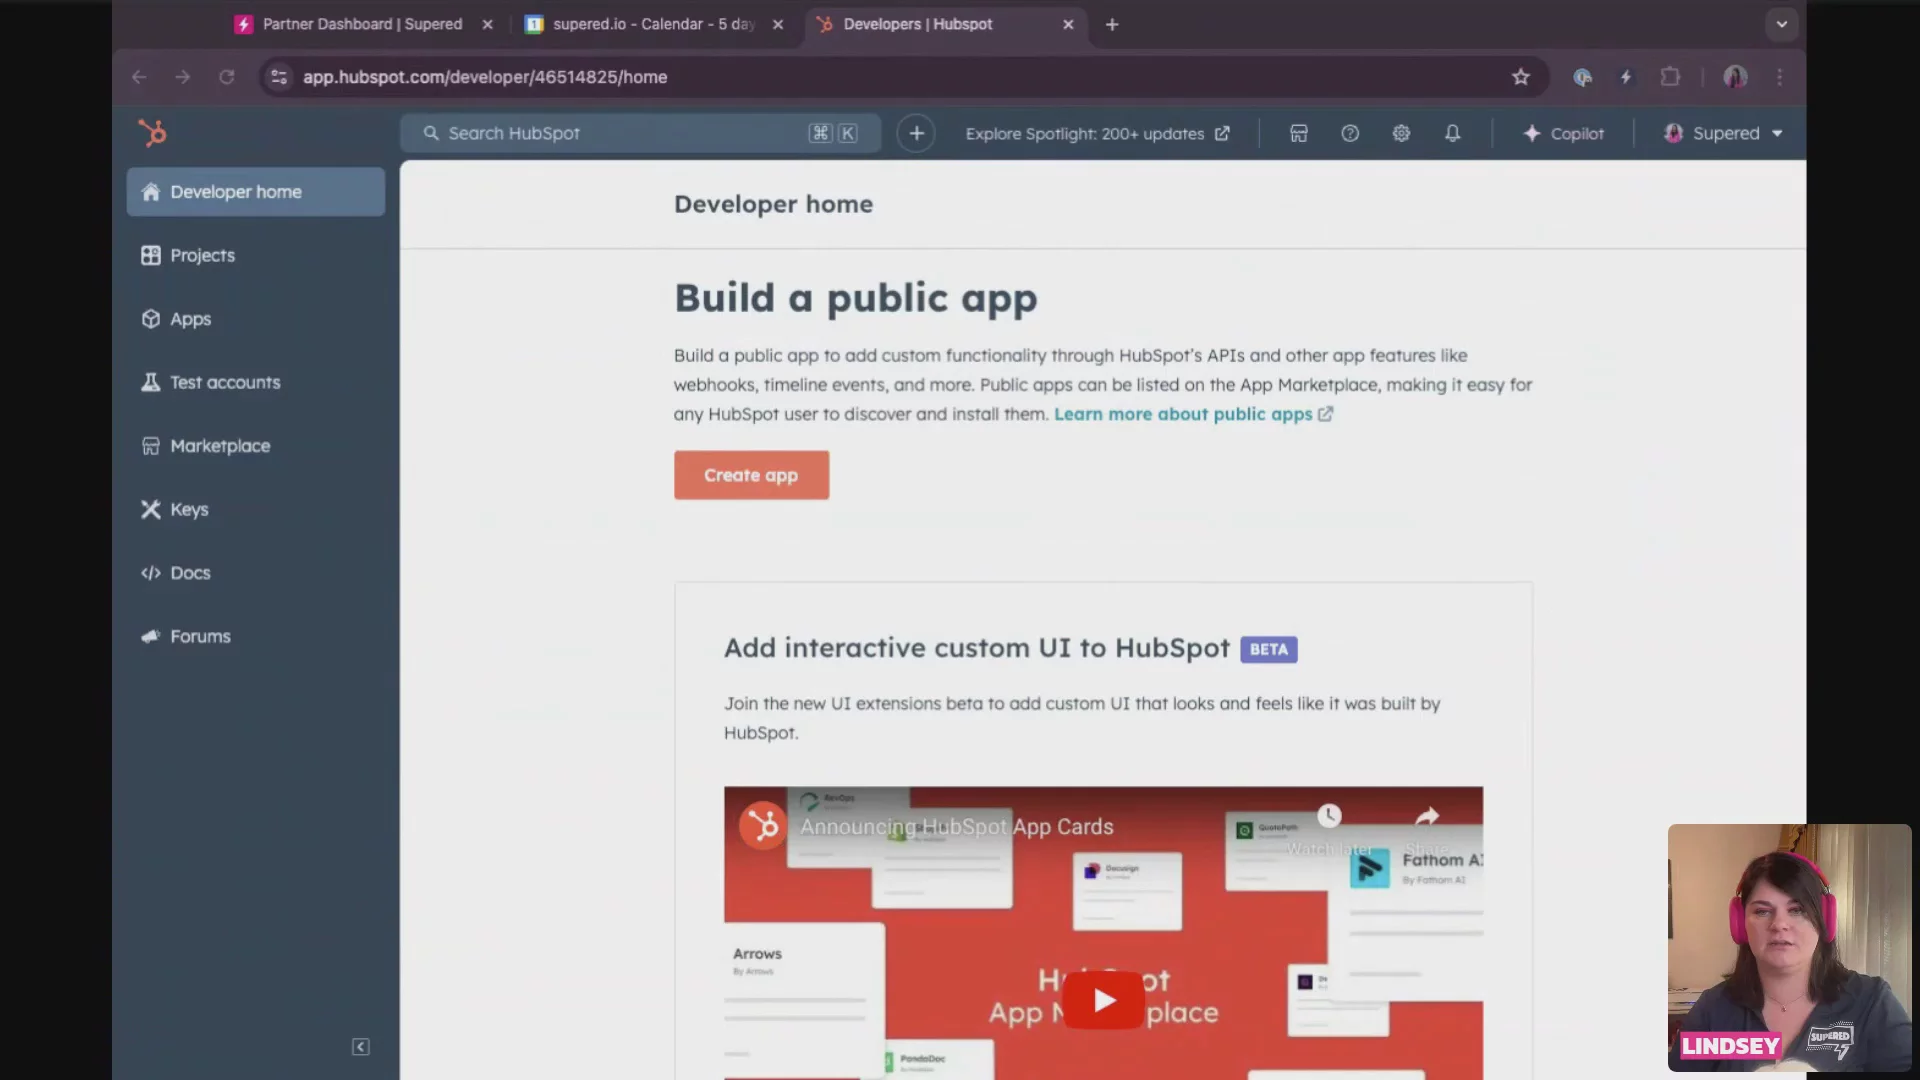Click the Create app button
This screenshot has height=1080, width=1920.
(x=751, y=475)
